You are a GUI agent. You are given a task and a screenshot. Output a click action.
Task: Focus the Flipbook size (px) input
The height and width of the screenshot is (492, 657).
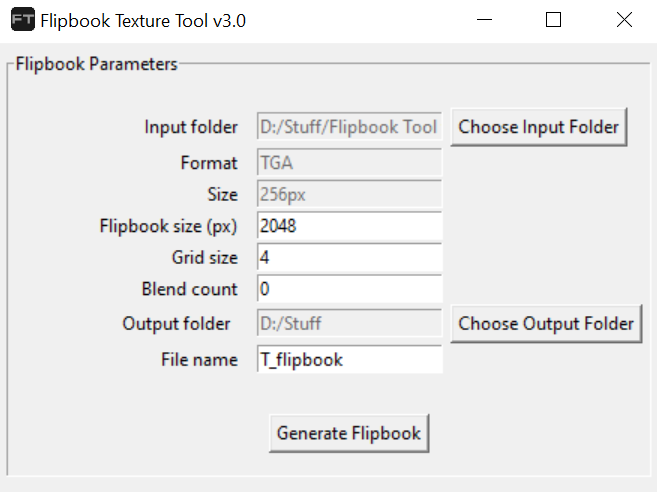pyautogui.click(x=349, y=226)
